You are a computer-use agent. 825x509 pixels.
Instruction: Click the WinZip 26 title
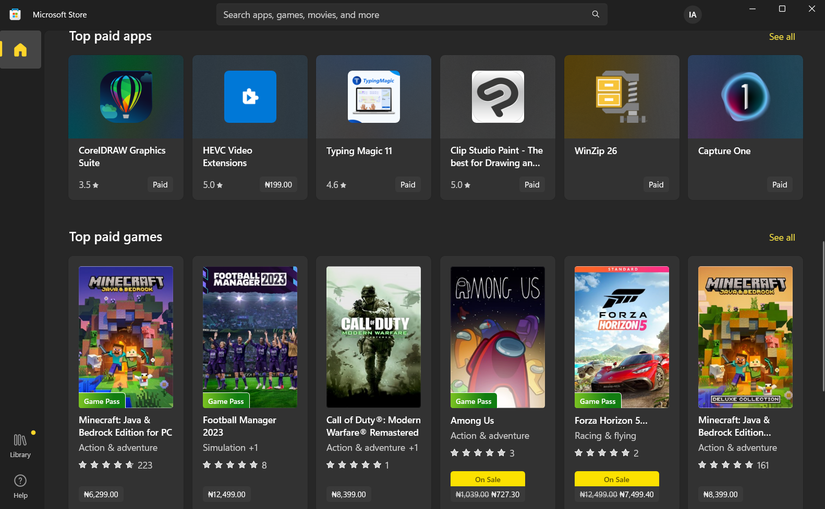(x=596, y=151)
